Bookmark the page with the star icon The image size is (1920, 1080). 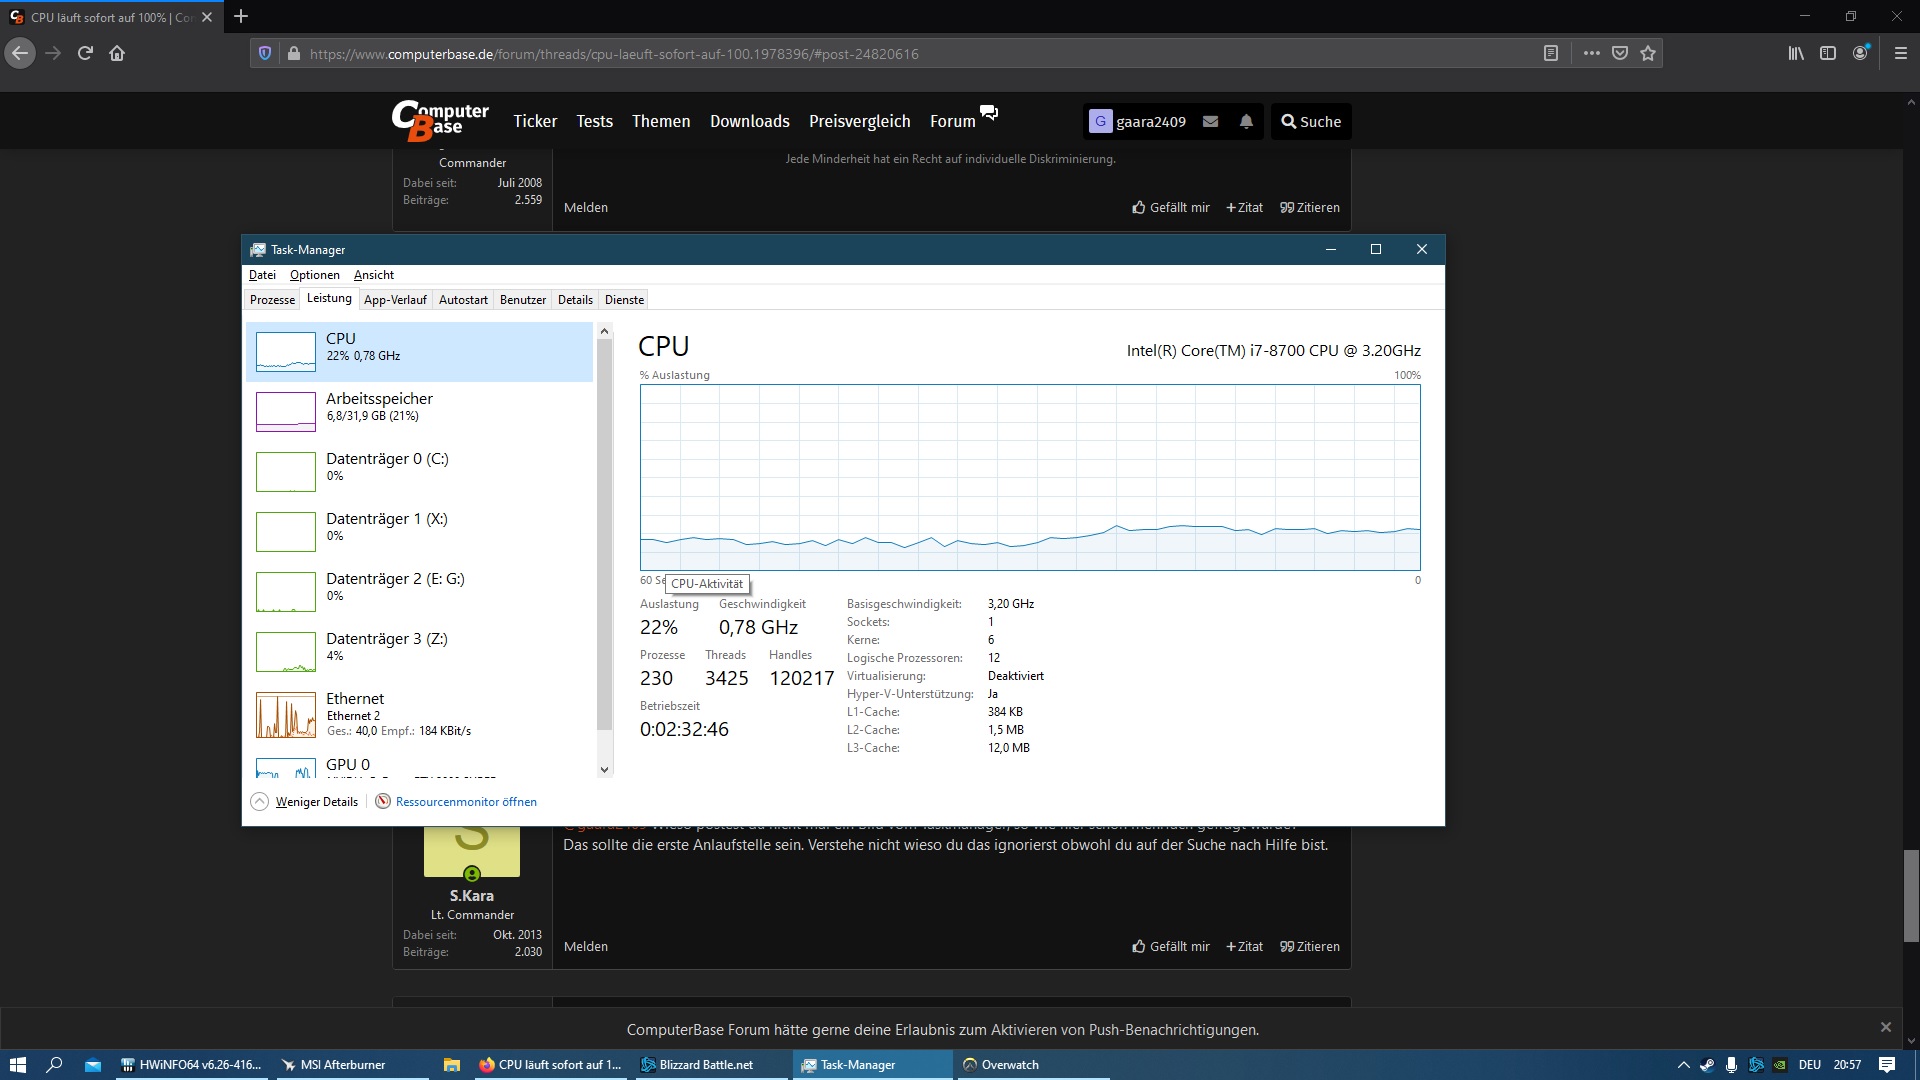pyautogui.click(x=1648, y=54)
